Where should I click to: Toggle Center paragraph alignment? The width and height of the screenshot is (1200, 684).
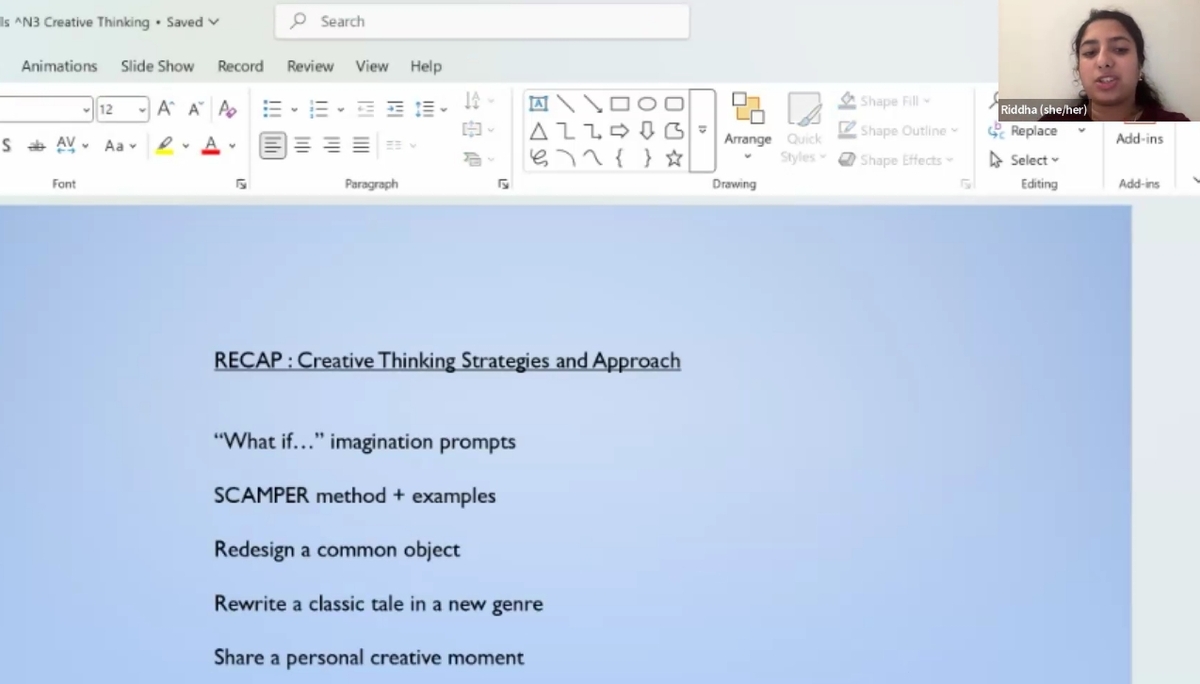302,146
